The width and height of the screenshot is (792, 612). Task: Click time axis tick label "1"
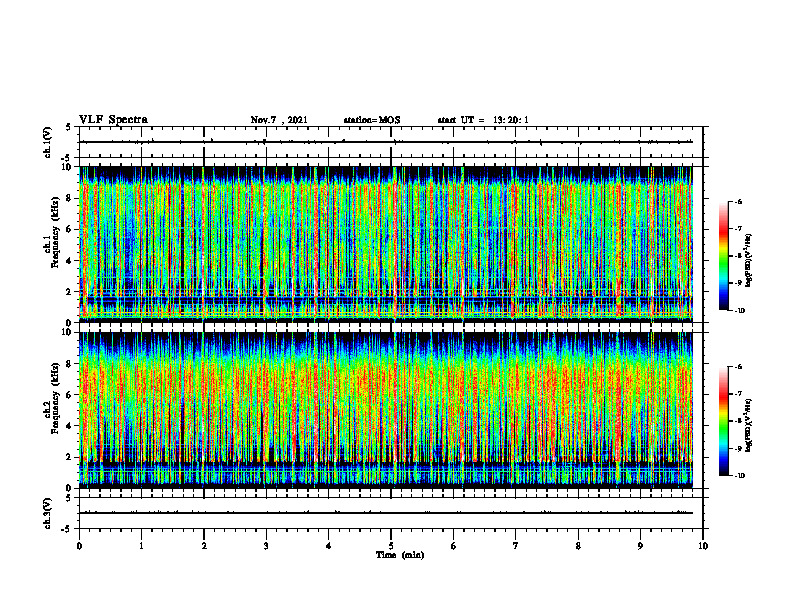pos(141,546)
